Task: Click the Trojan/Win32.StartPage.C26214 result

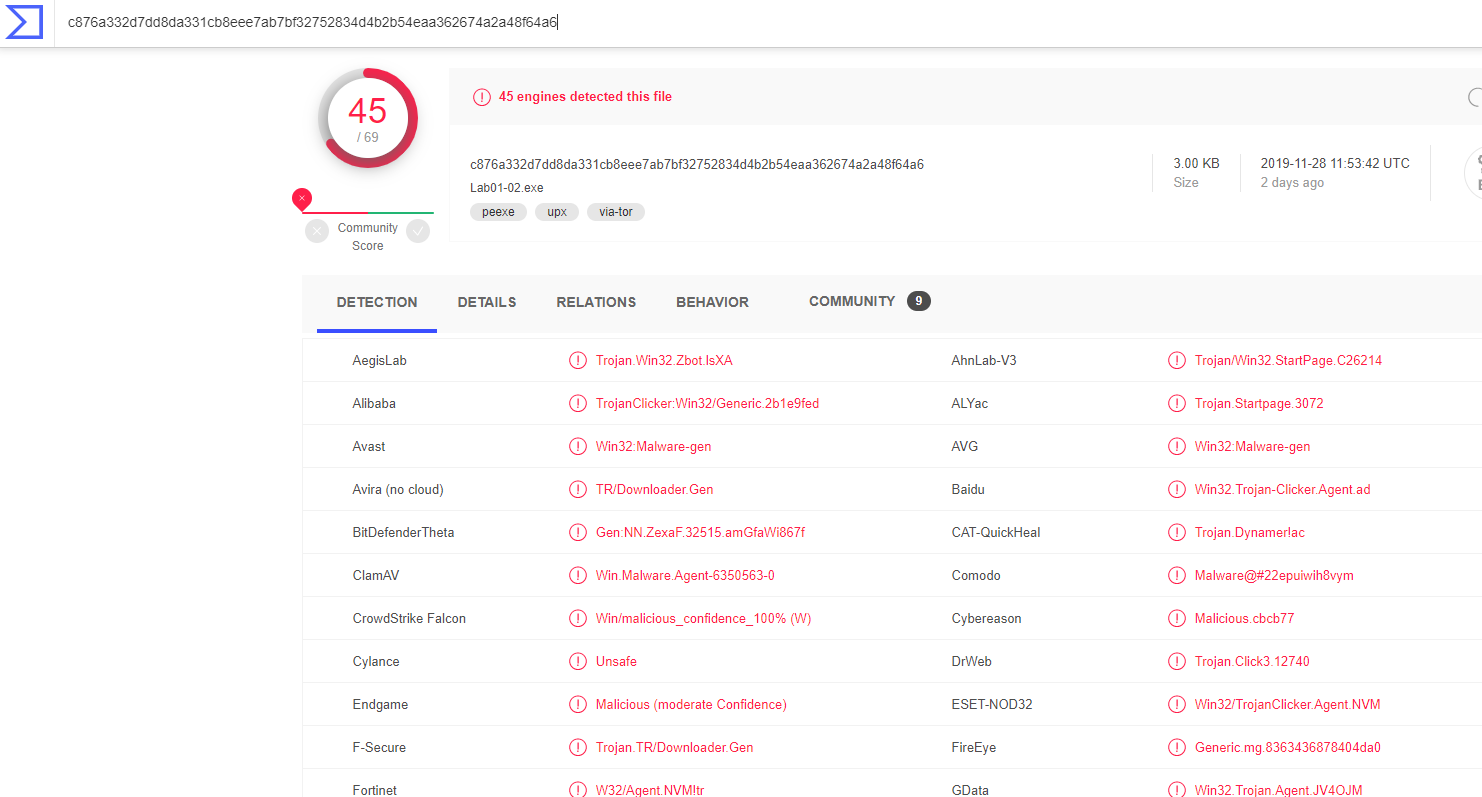Action: point(1288,360)
